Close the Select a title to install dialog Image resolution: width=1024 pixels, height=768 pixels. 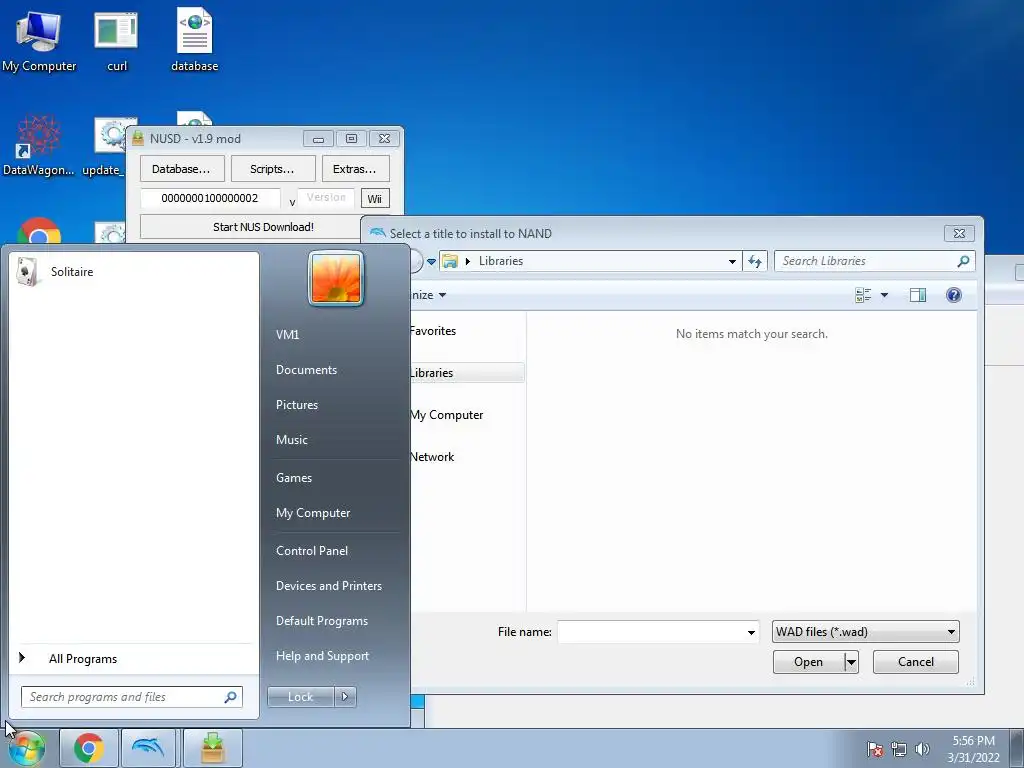click(x=959, y=233)
